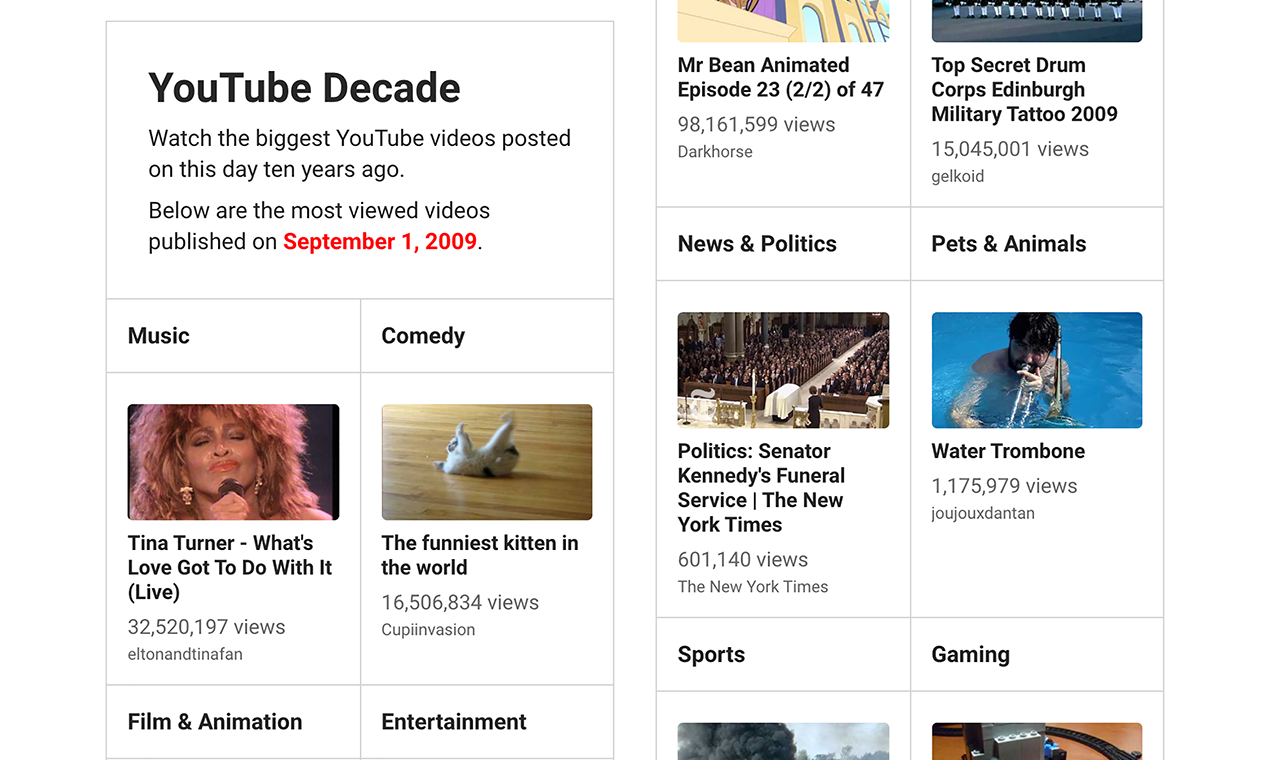Screen dimensions: 1270x760
Task: Select the Film & Animation heading
Action: pos(215,722)
